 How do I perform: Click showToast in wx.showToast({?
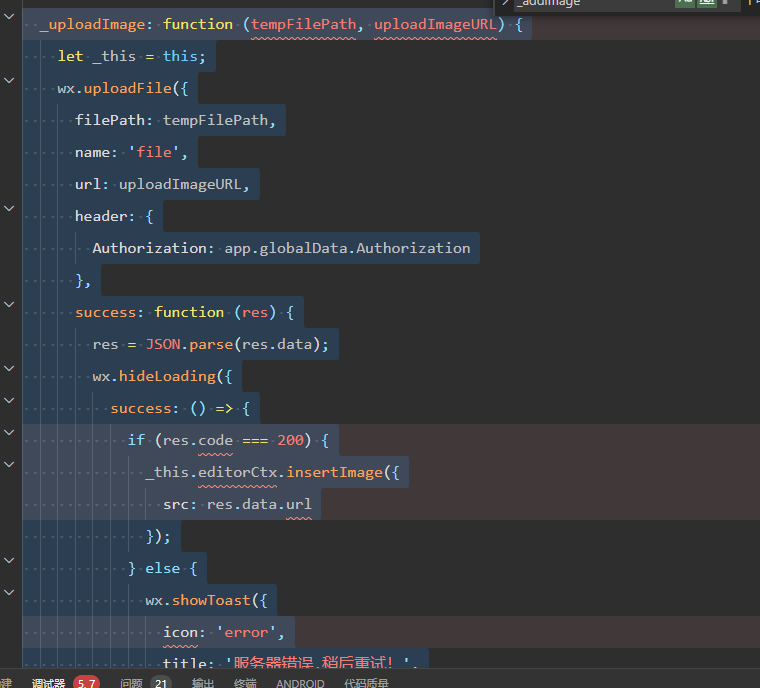pyautogui.click(x=211, y=600)
